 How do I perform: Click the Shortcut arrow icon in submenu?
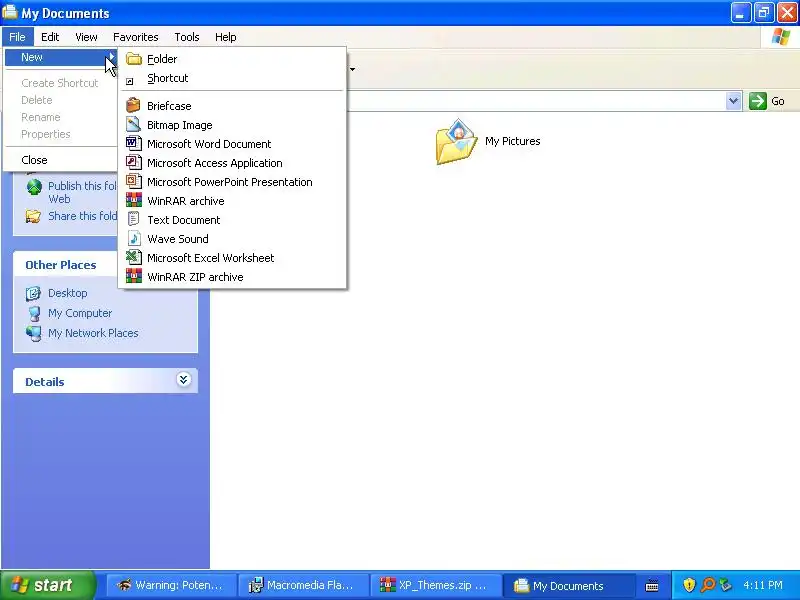click(130, 81)
